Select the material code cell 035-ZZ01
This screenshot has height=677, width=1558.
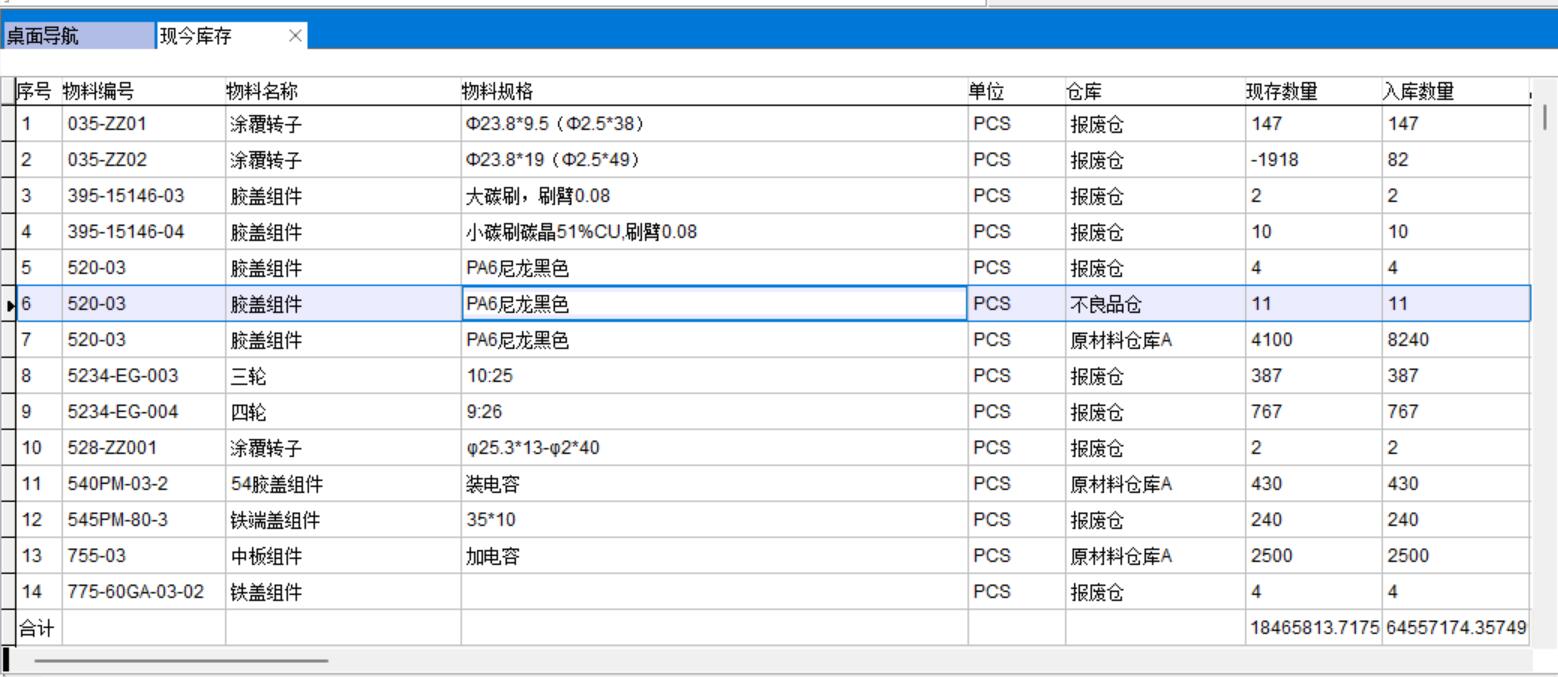[142, 125]
